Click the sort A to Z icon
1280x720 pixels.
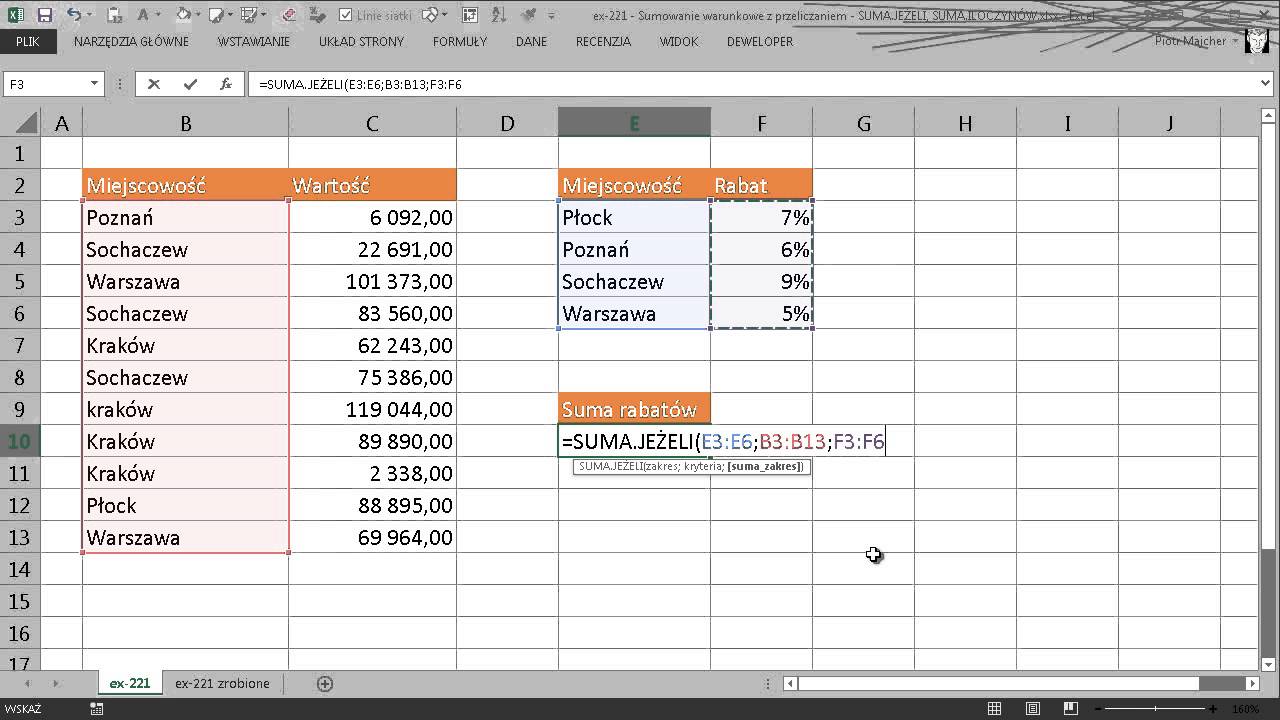point(498,15)
